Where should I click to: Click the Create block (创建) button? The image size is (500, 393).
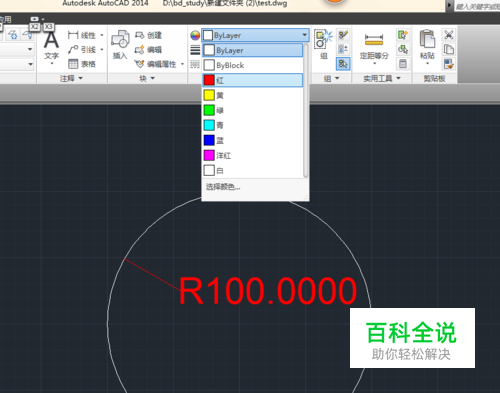pyautogui.click(x=148, y=35)
